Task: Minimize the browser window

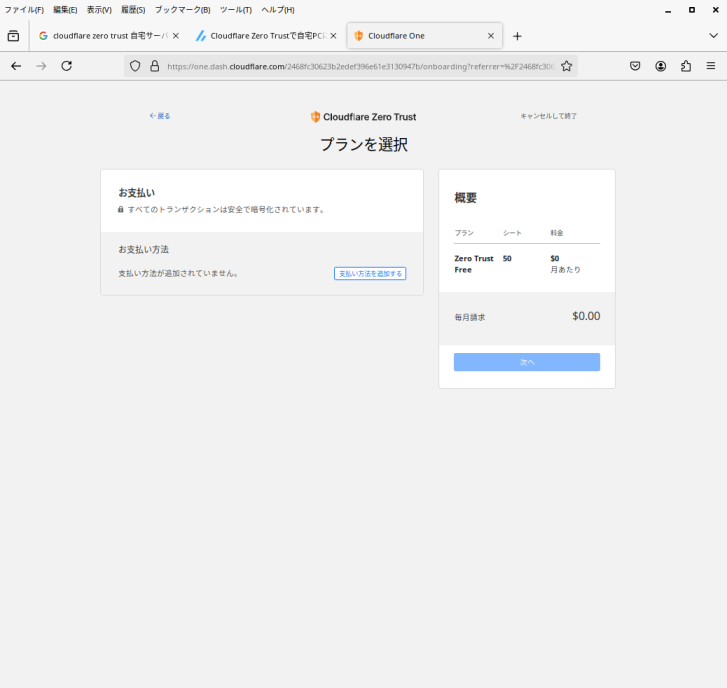Action: tap(668, 10)
